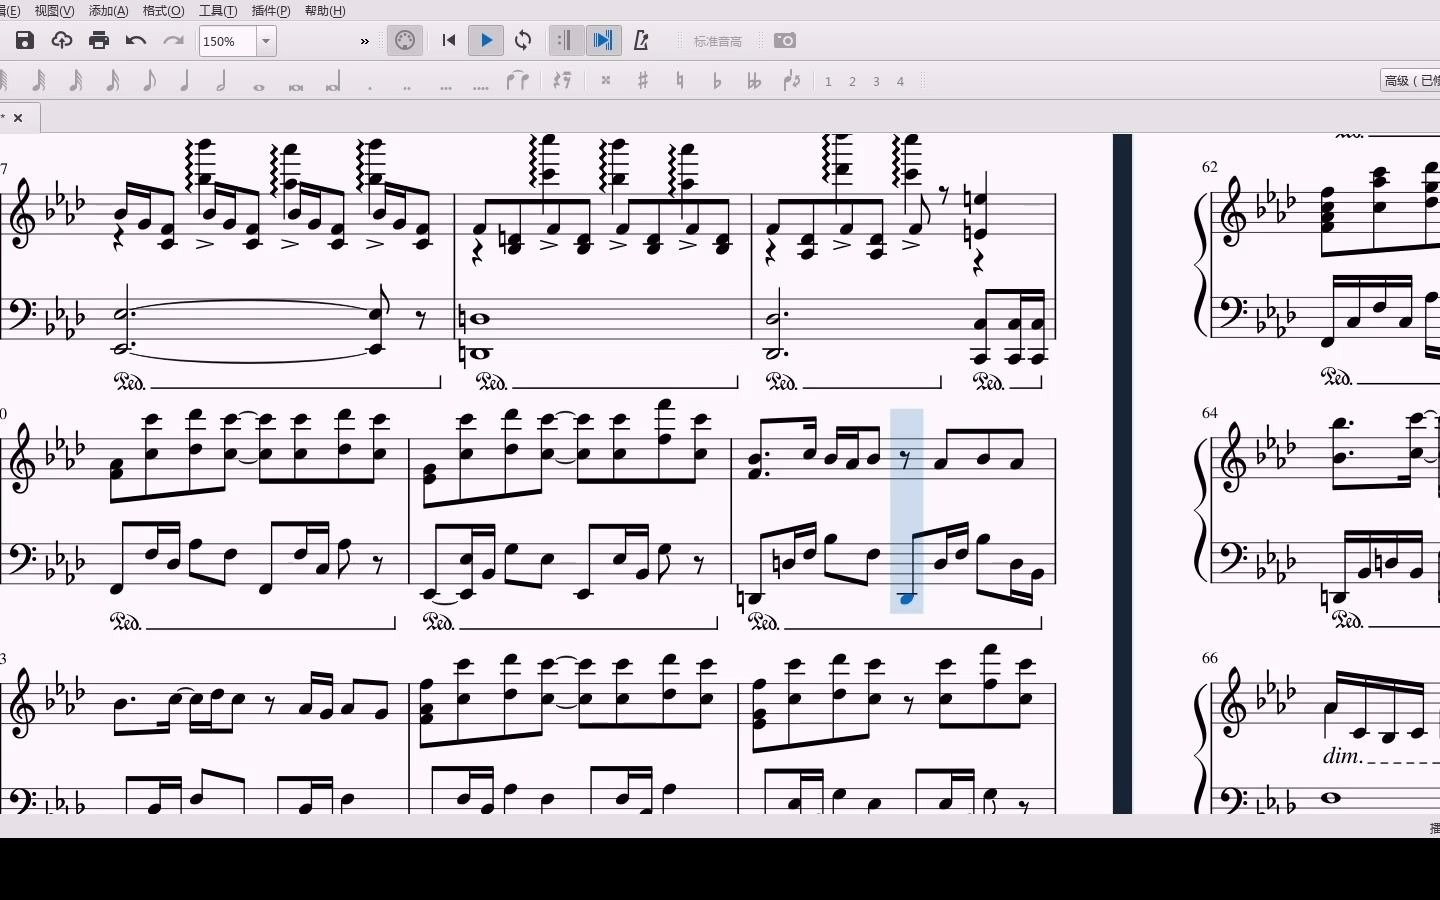Select the quarter note duration

click(185, 81)
